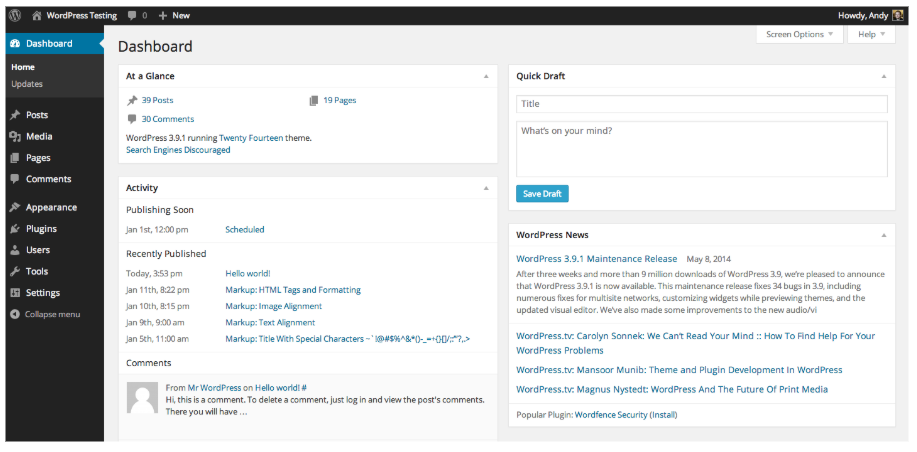917x452 pixels.
Task: Open the comments bubble icon in the admin bar
Action: pos(132,16)
